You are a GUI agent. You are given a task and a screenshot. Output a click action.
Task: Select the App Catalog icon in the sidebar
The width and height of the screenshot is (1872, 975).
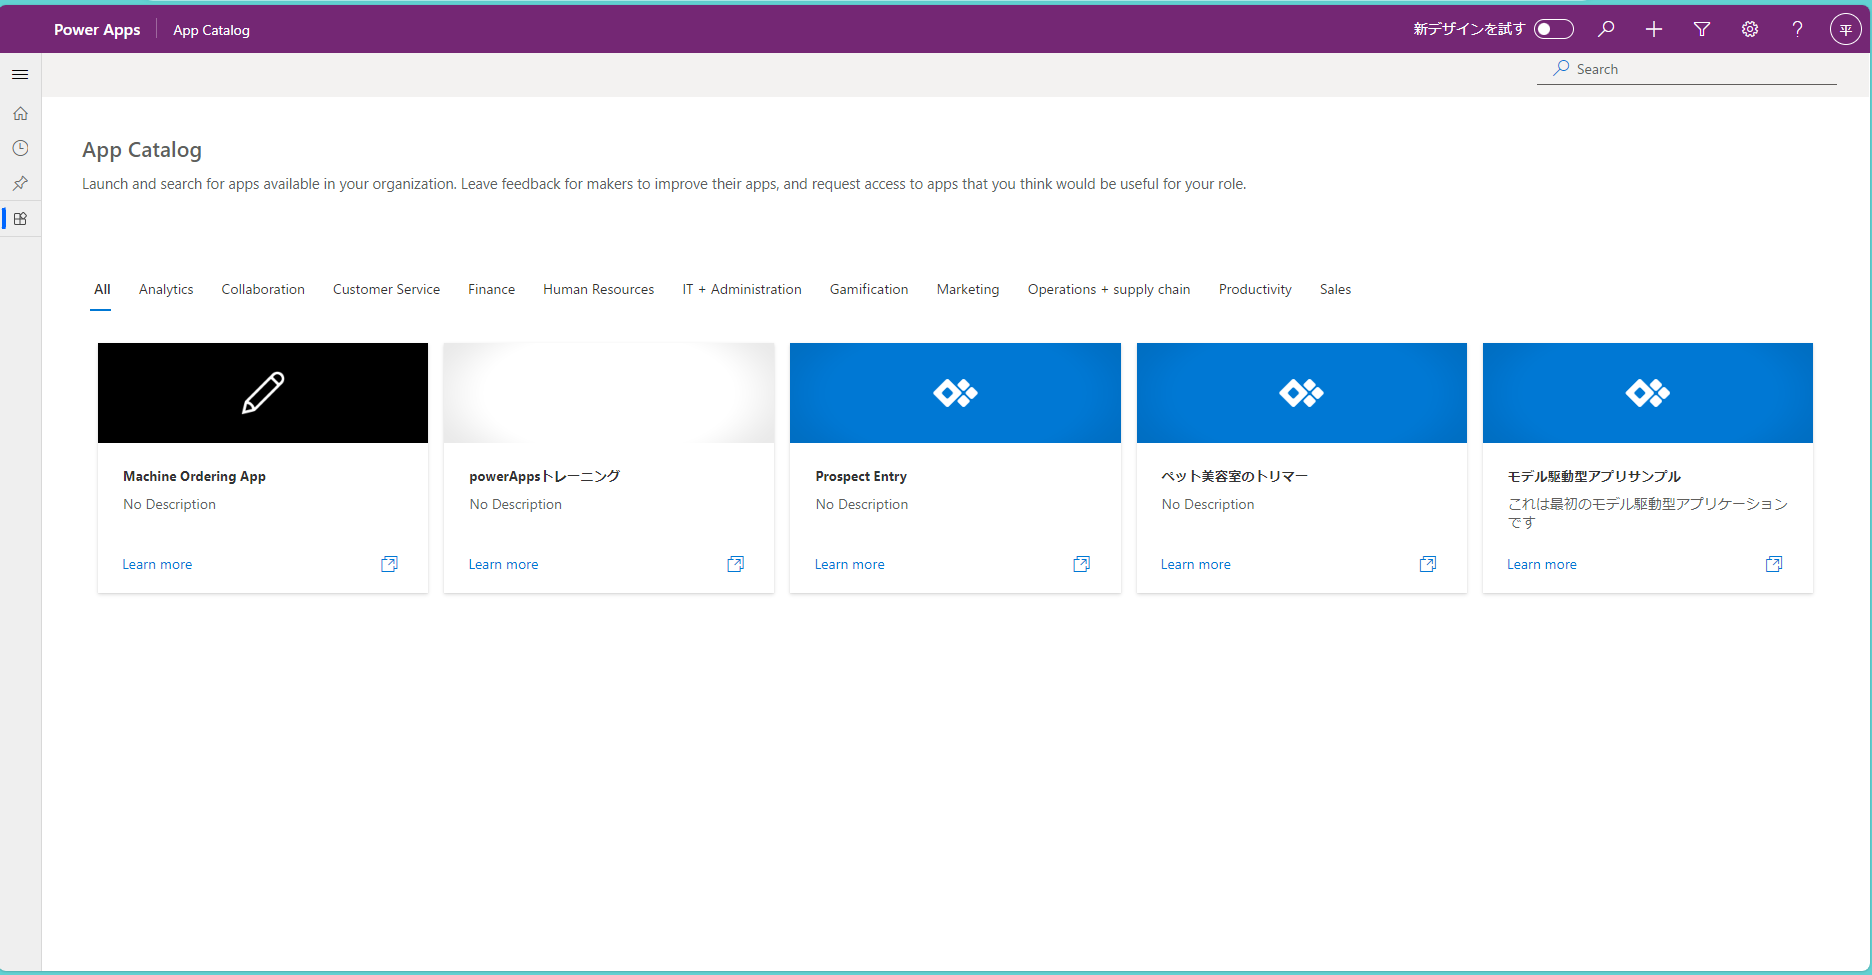pyautogui.click(x=20, y=218)
